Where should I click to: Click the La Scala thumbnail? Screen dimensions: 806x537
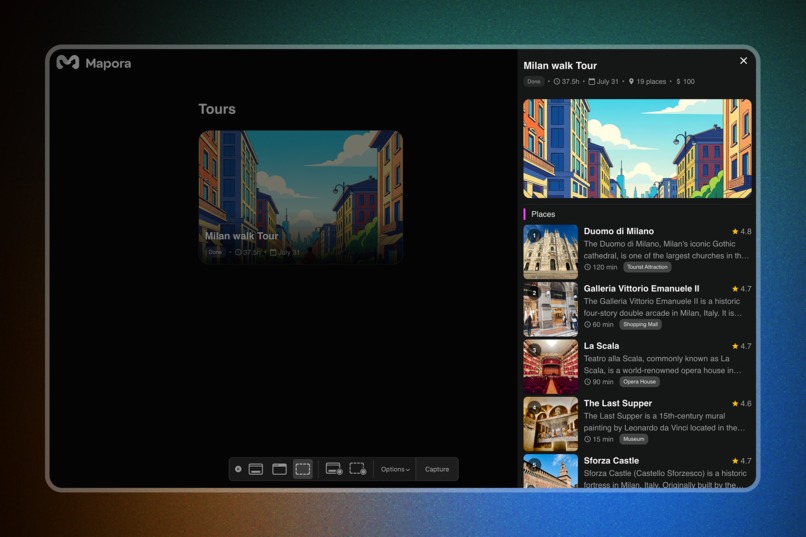coord(551,367)
